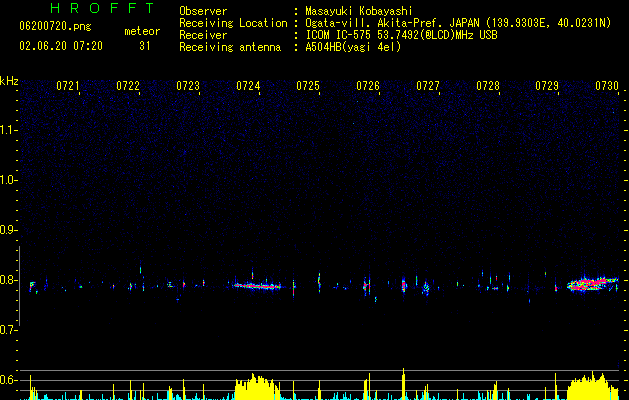
Task: Click time marker 0721
Action: 68,86
